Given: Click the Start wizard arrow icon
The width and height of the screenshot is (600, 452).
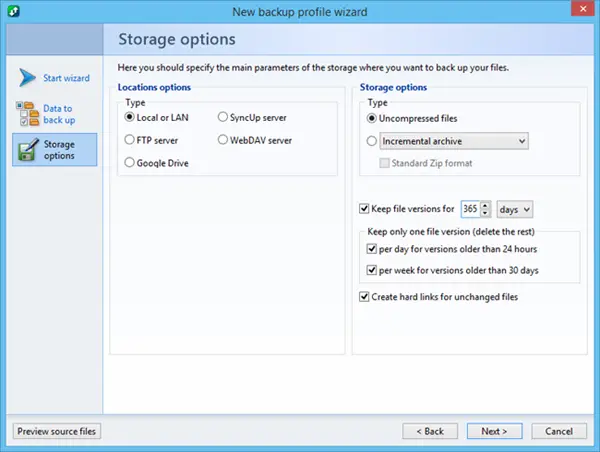Looking at the screenshot, I should [27, 77].
